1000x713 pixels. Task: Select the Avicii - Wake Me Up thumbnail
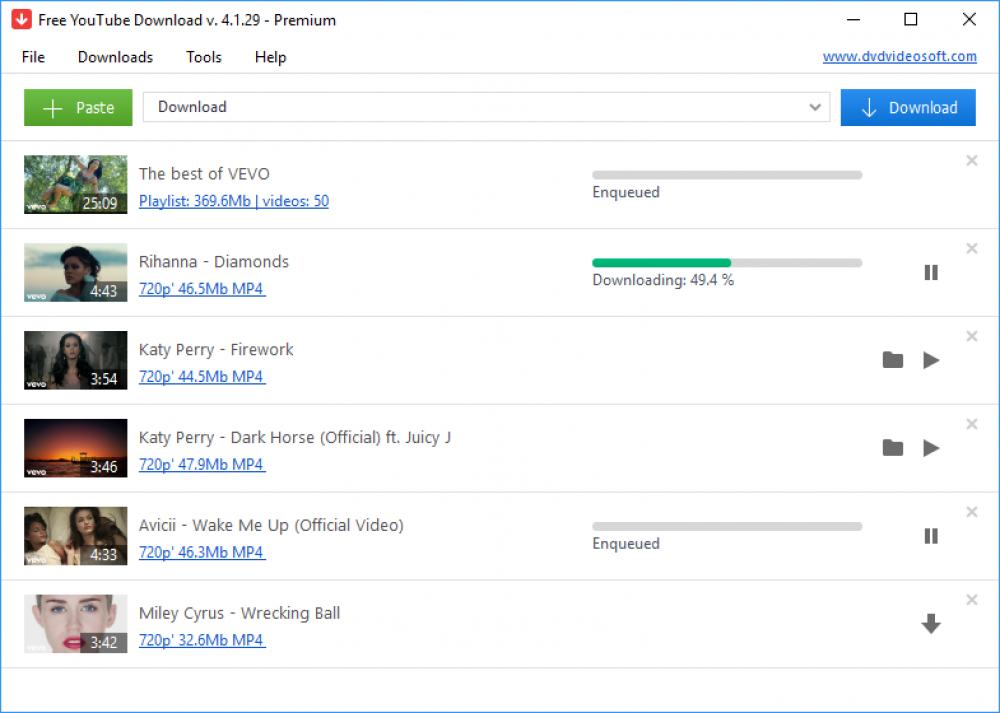(x=75, y=535)
